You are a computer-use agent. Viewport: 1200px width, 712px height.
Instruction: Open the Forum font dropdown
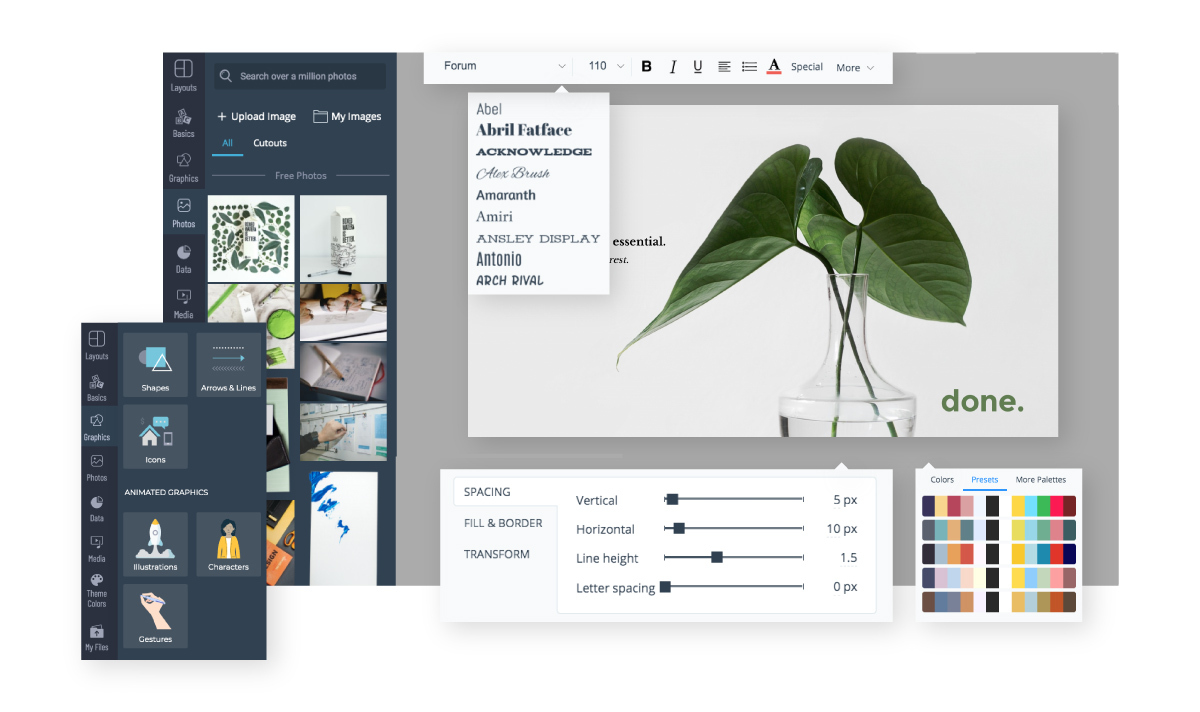pyautogui.click(x=502, y=65)
